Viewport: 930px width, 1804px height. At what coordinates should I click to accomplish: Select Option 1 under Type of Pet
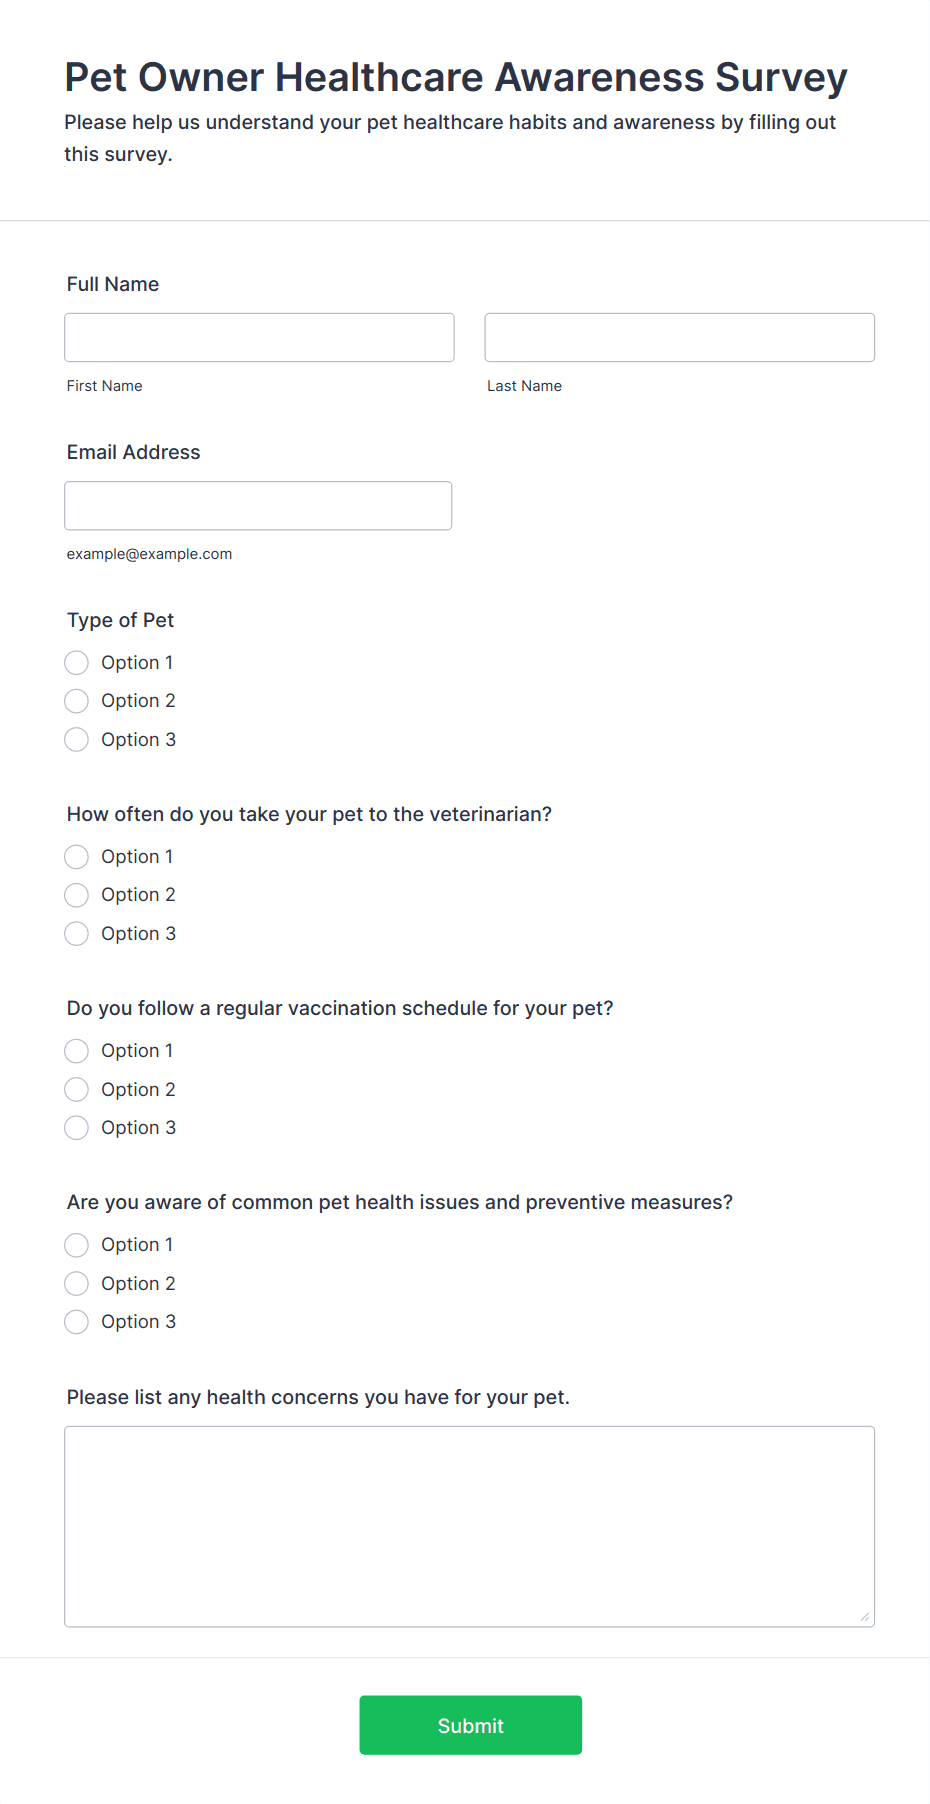(77, 663)
